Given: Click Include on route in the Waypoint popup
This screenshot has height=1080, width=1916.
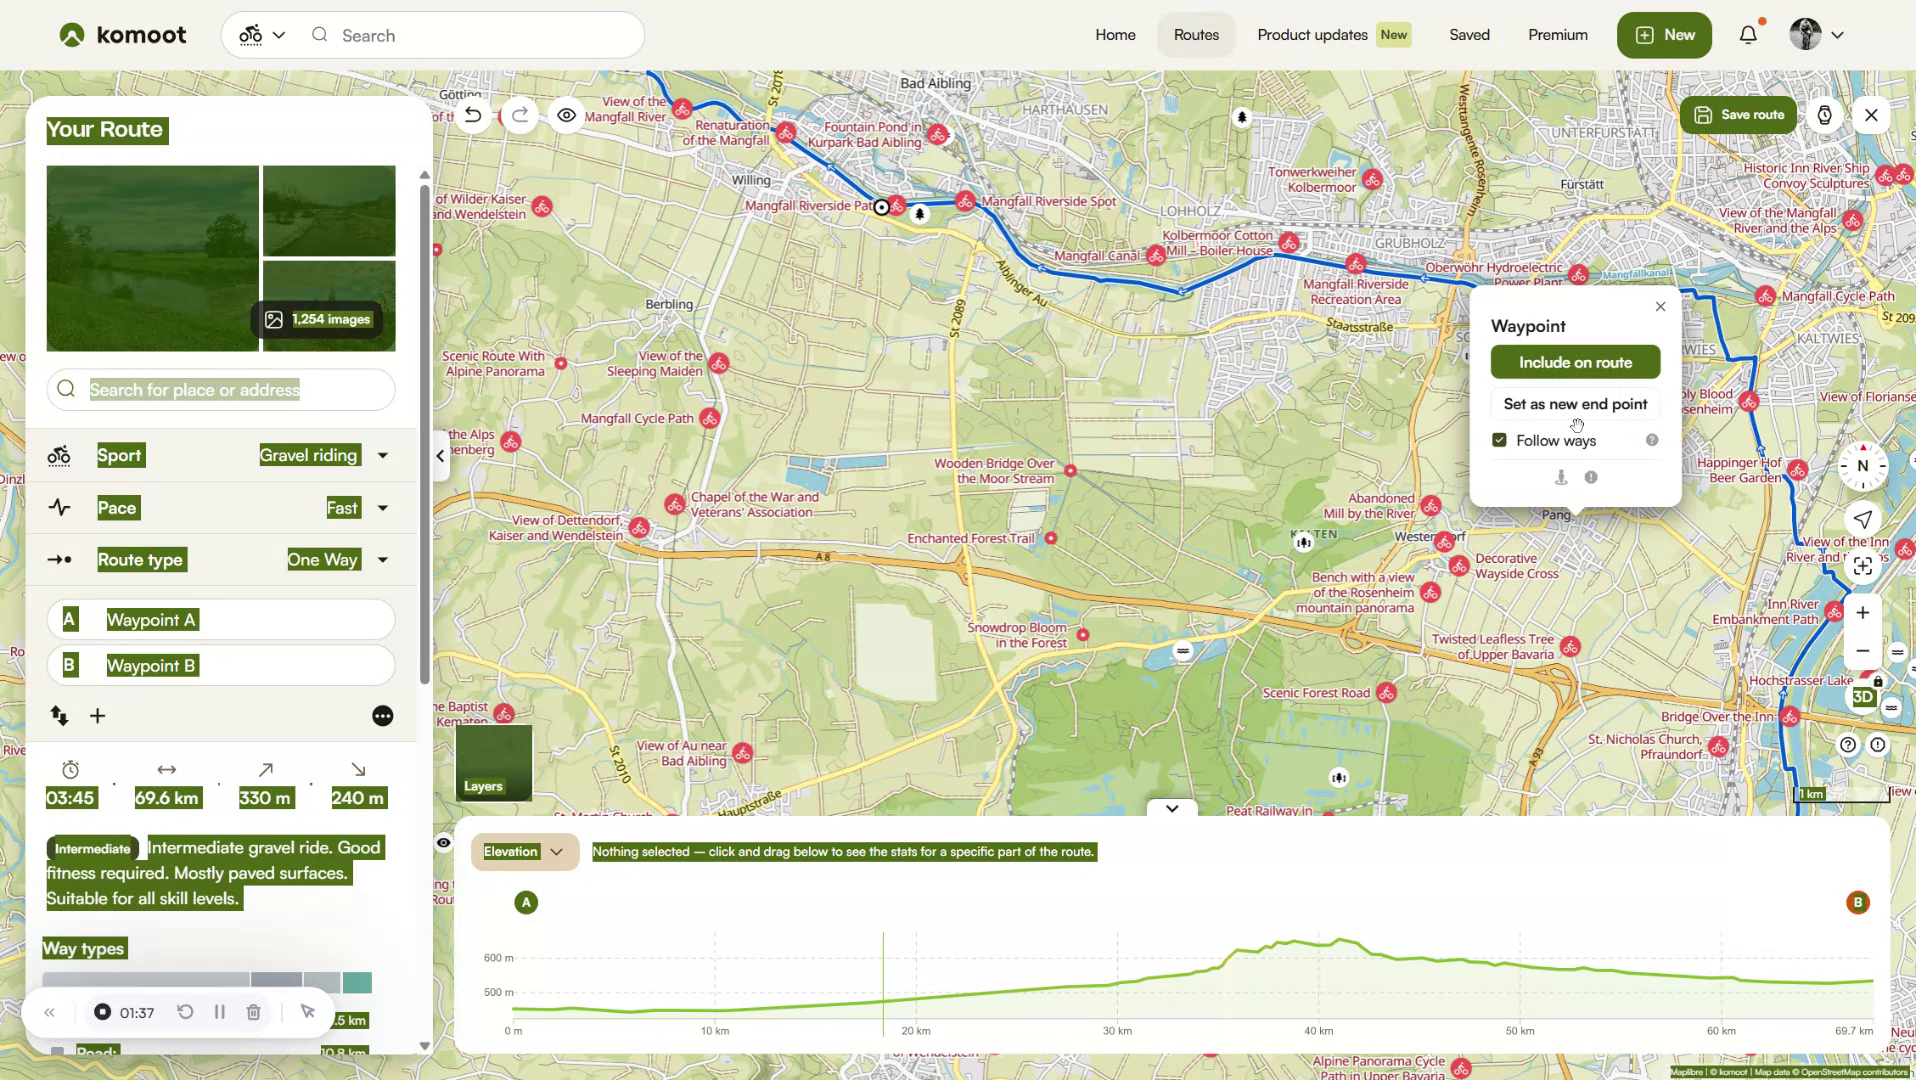Looking at the screenshot, I should (x=1574, y=361).
